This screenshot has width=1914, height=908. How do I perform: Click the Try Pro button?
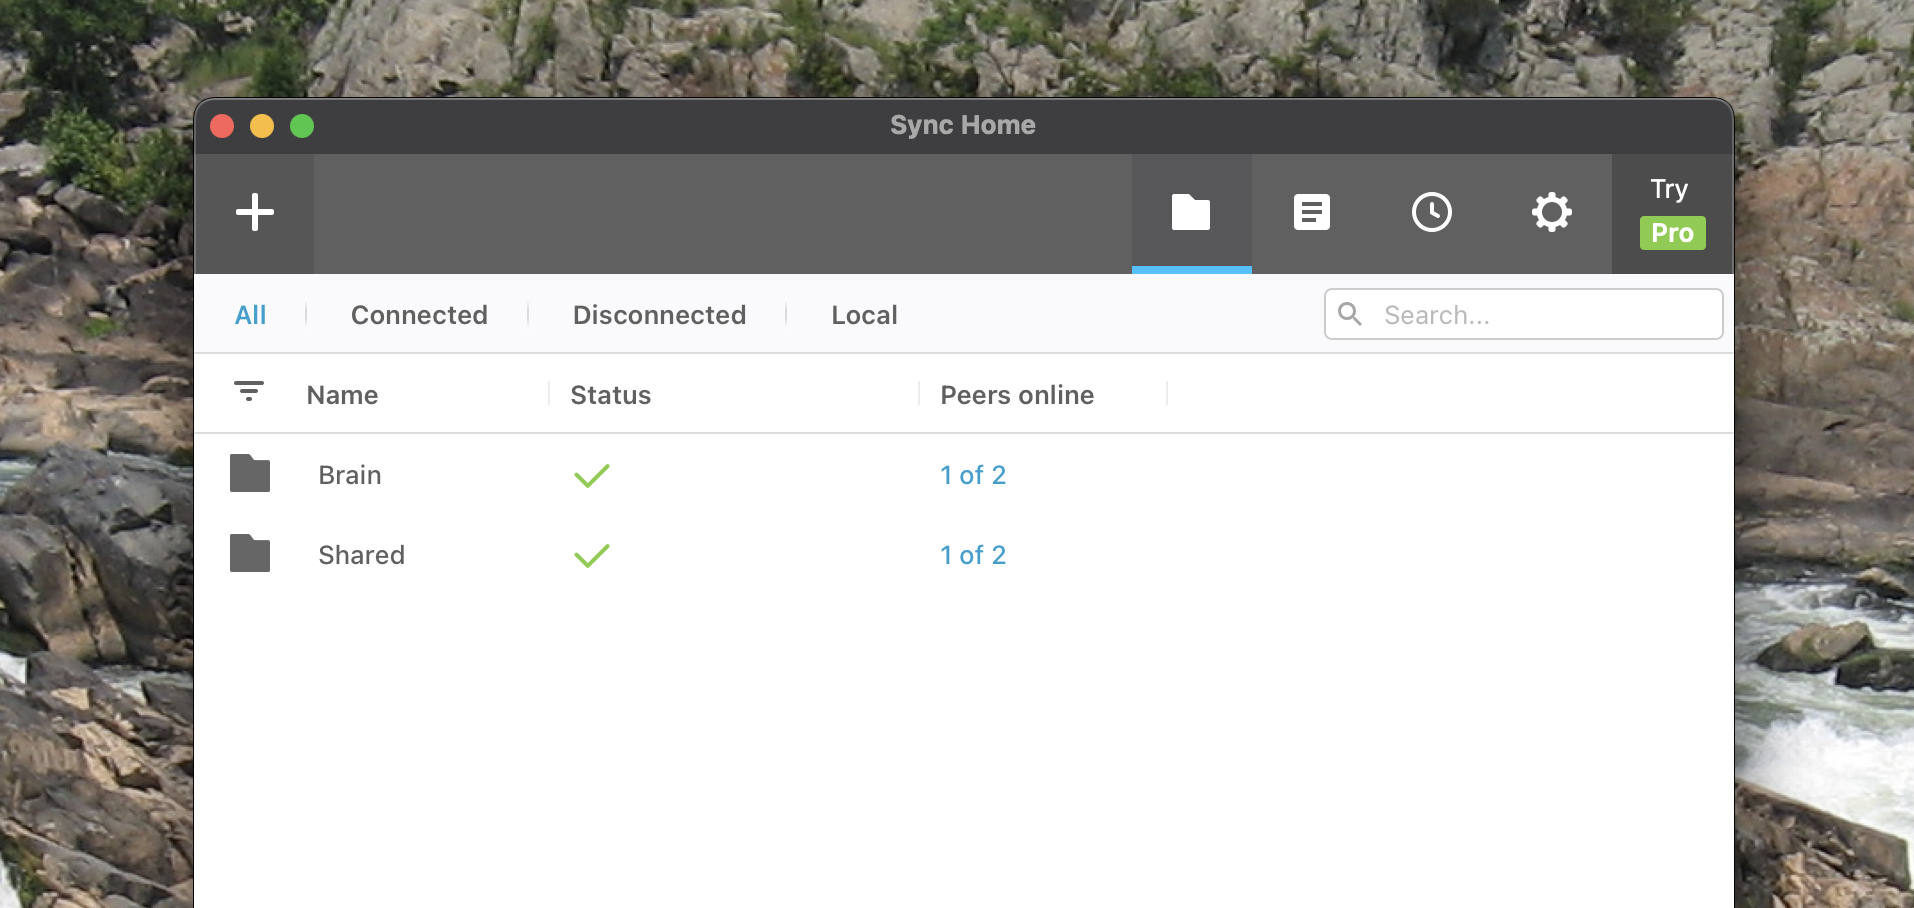1672,214
